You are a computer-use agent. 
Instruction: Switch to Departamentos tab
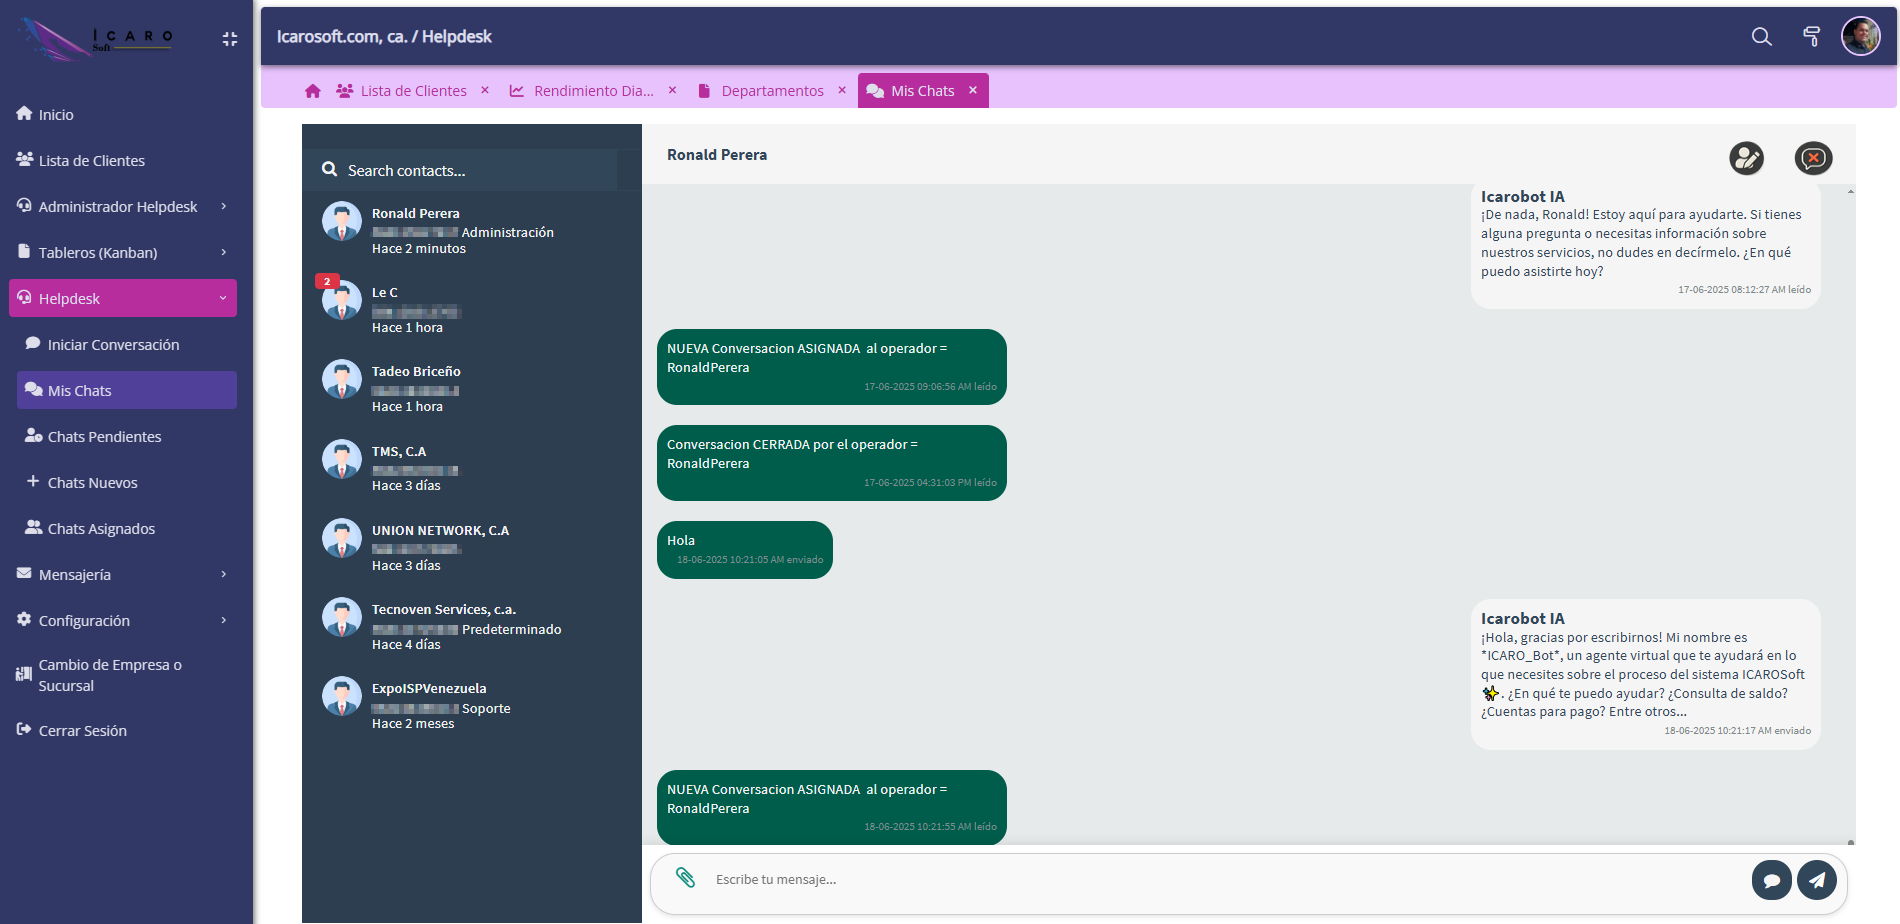tap(761, 91)
